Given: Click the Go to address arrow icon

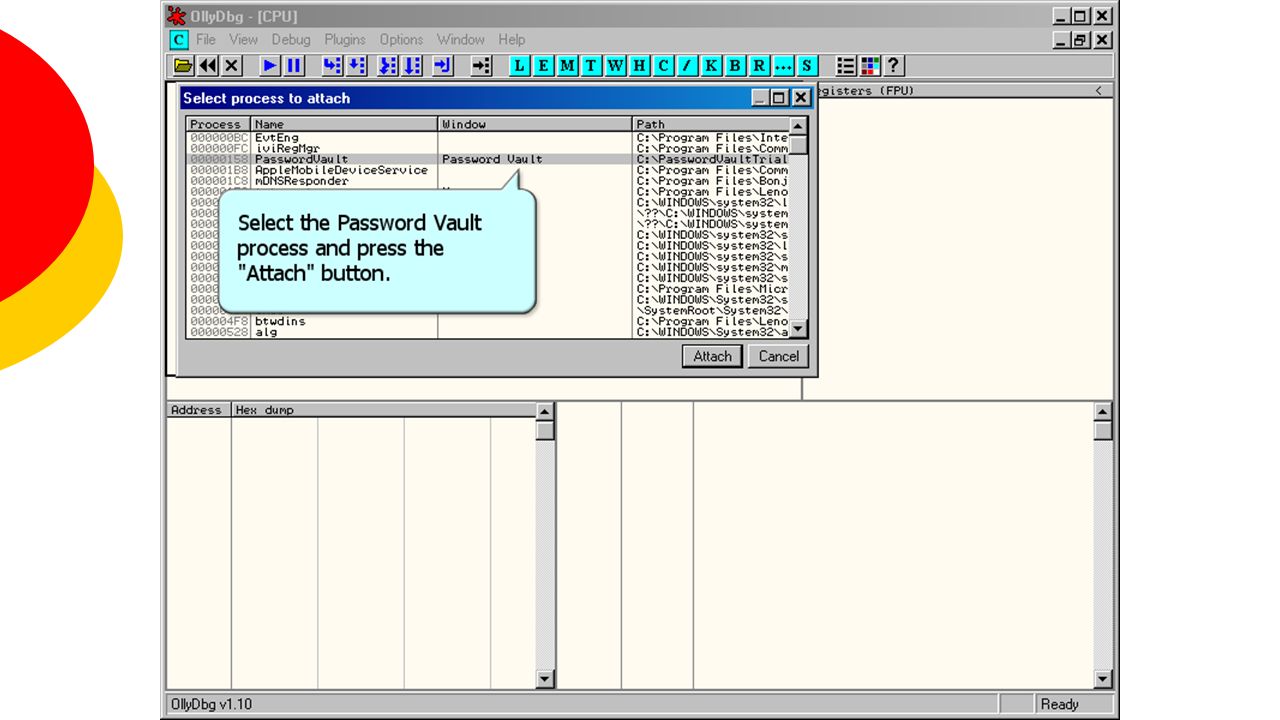Looking at the screenshot, I should coord(482,65).
